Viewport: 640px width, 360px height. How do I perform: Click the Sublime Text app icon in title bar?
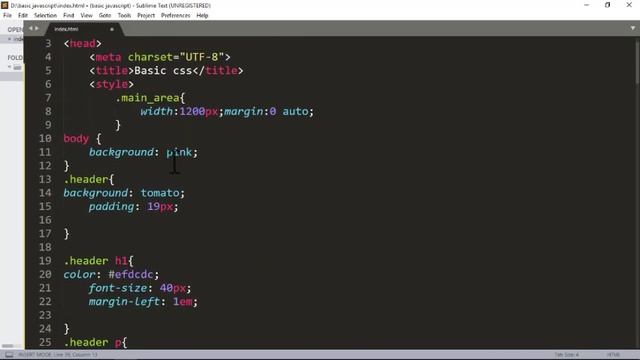pos(4,5)
